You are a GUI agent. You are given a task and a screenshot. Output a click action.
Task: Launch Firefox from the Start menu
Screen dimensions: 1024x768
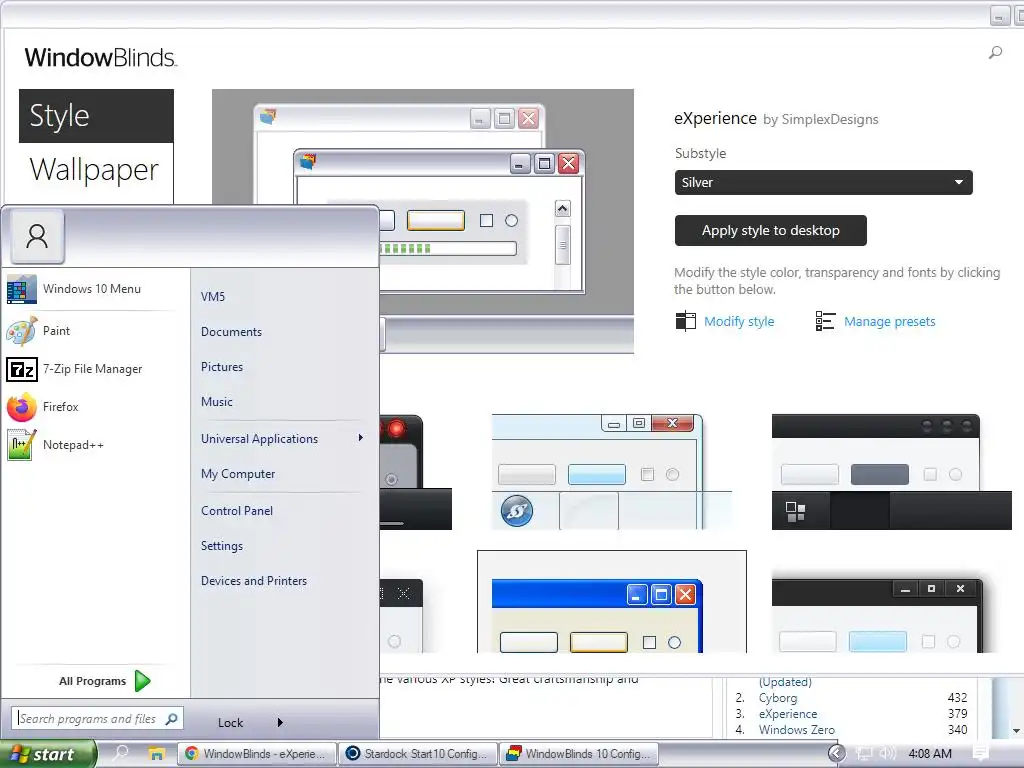point(91,407)
